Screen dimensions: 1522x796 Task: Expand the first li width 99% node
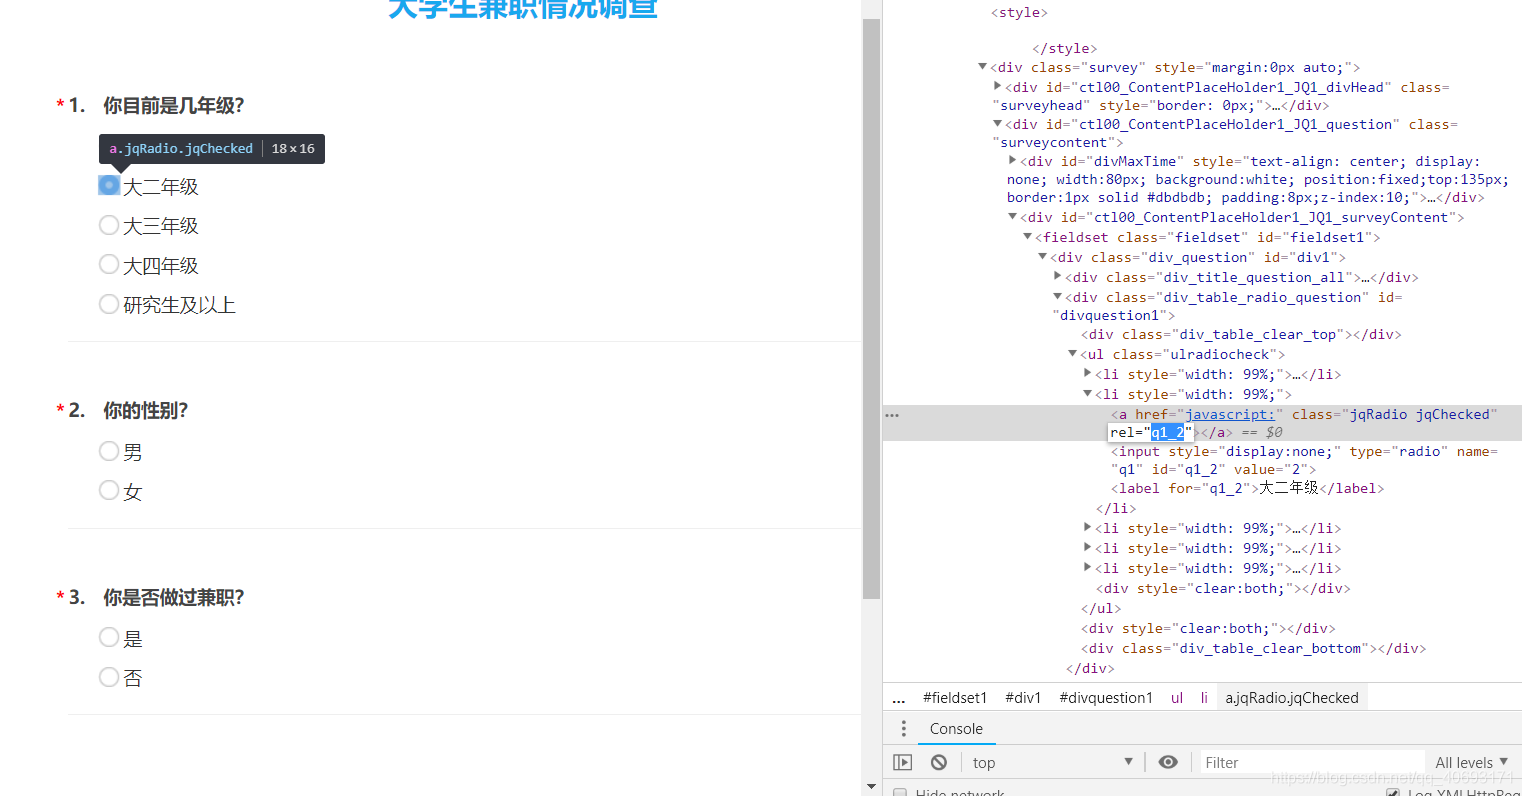(x=1087, y=373)
